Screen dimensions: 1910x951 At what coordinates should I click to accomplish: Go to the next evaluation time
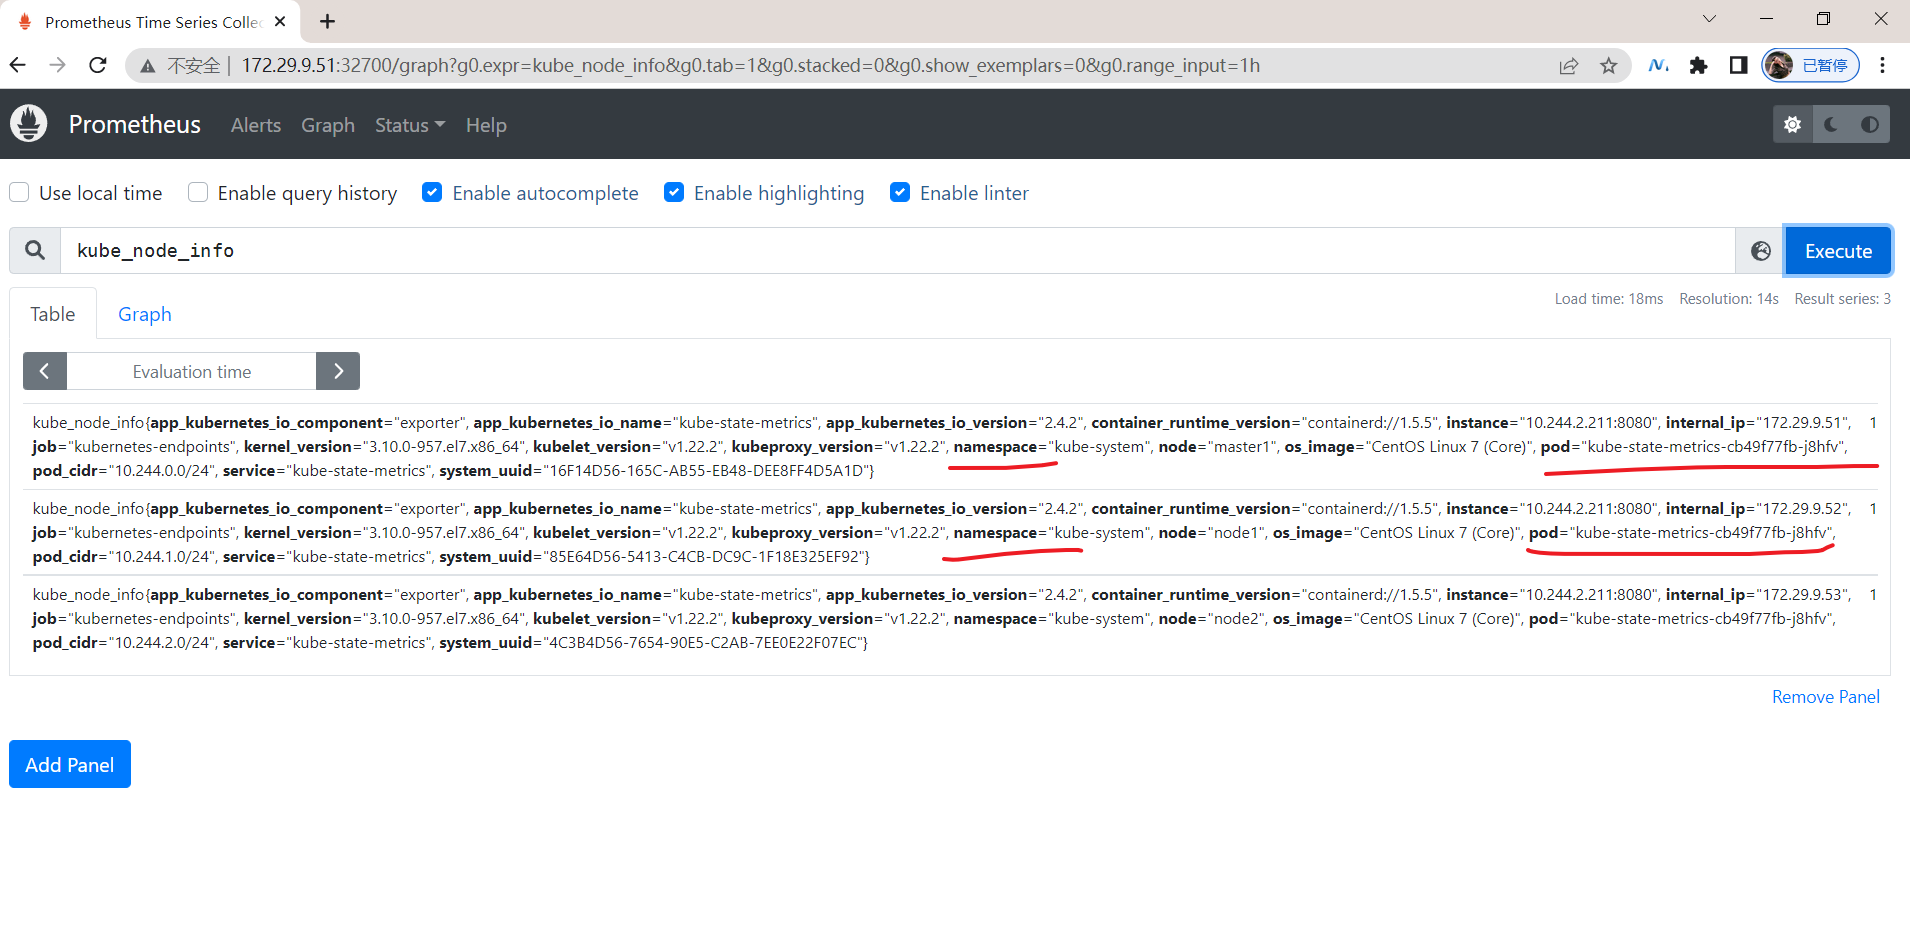click(338, 371)
